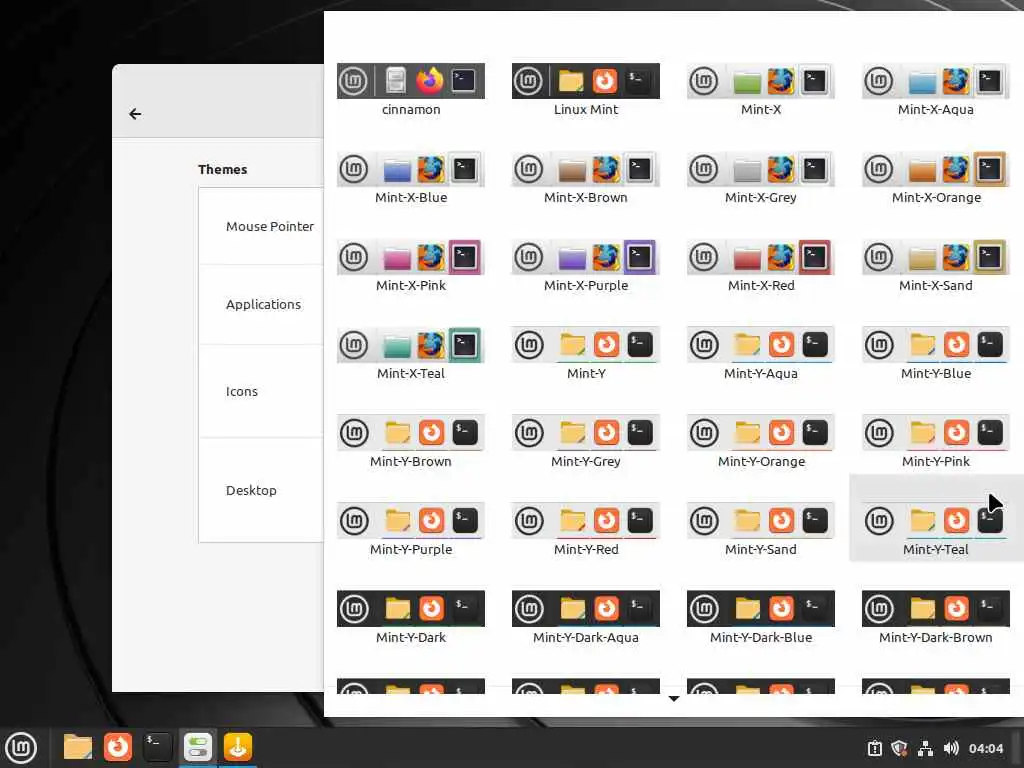1024x768 pixels.
Task: Select Mint-Y-Red theme
Action: pos(586,530)
